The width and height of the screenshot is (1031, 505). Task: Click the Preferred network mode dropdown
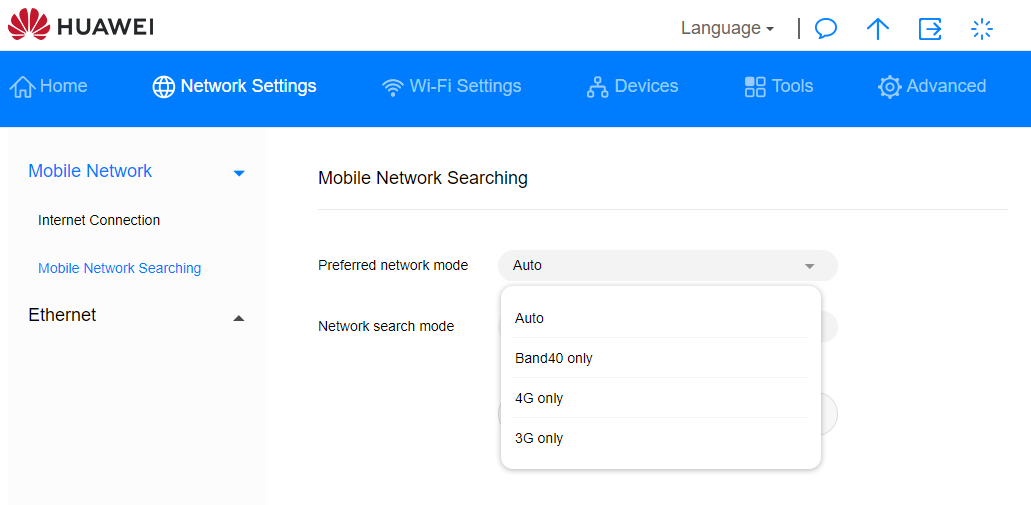(x=667, y=265)
